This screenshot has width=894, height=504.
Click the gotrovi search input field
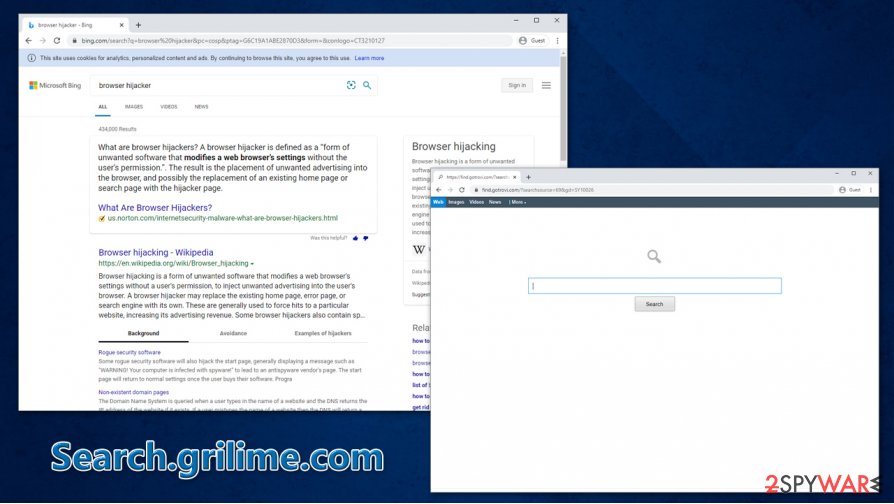point(655,286)
